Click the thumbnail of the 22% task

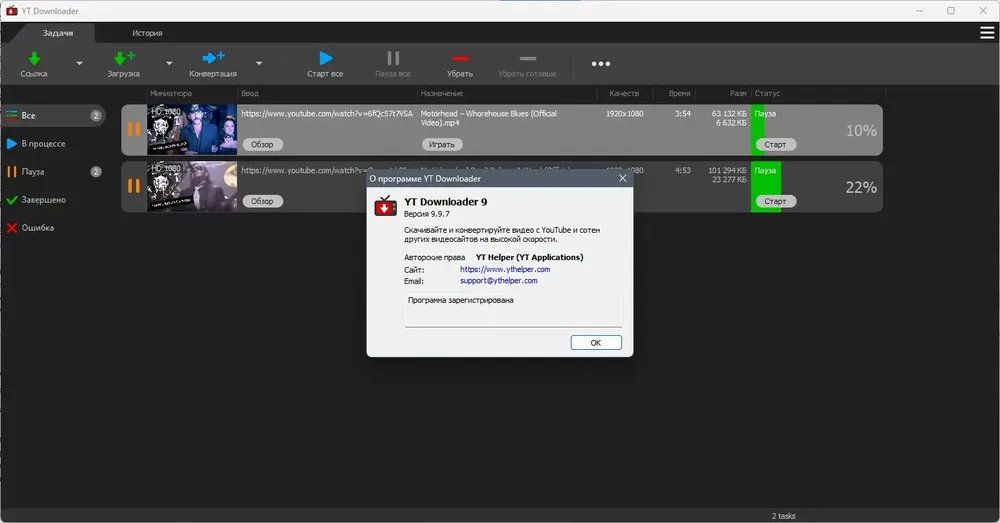click(x=192, y=186)
